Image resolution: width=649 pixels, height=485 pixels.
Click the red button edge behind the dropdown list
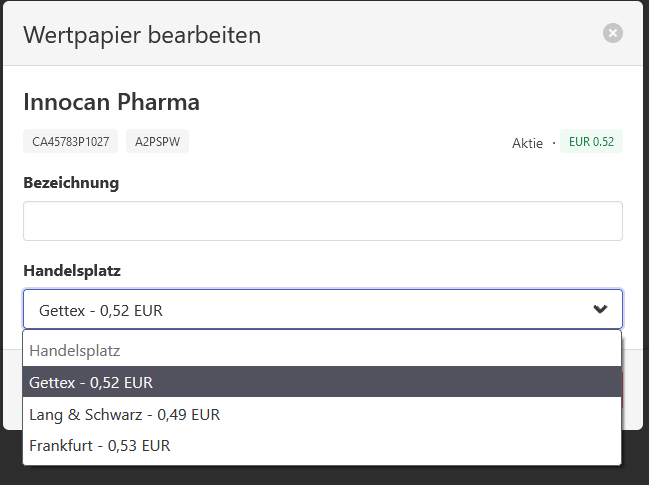click(x=622, y=389)
